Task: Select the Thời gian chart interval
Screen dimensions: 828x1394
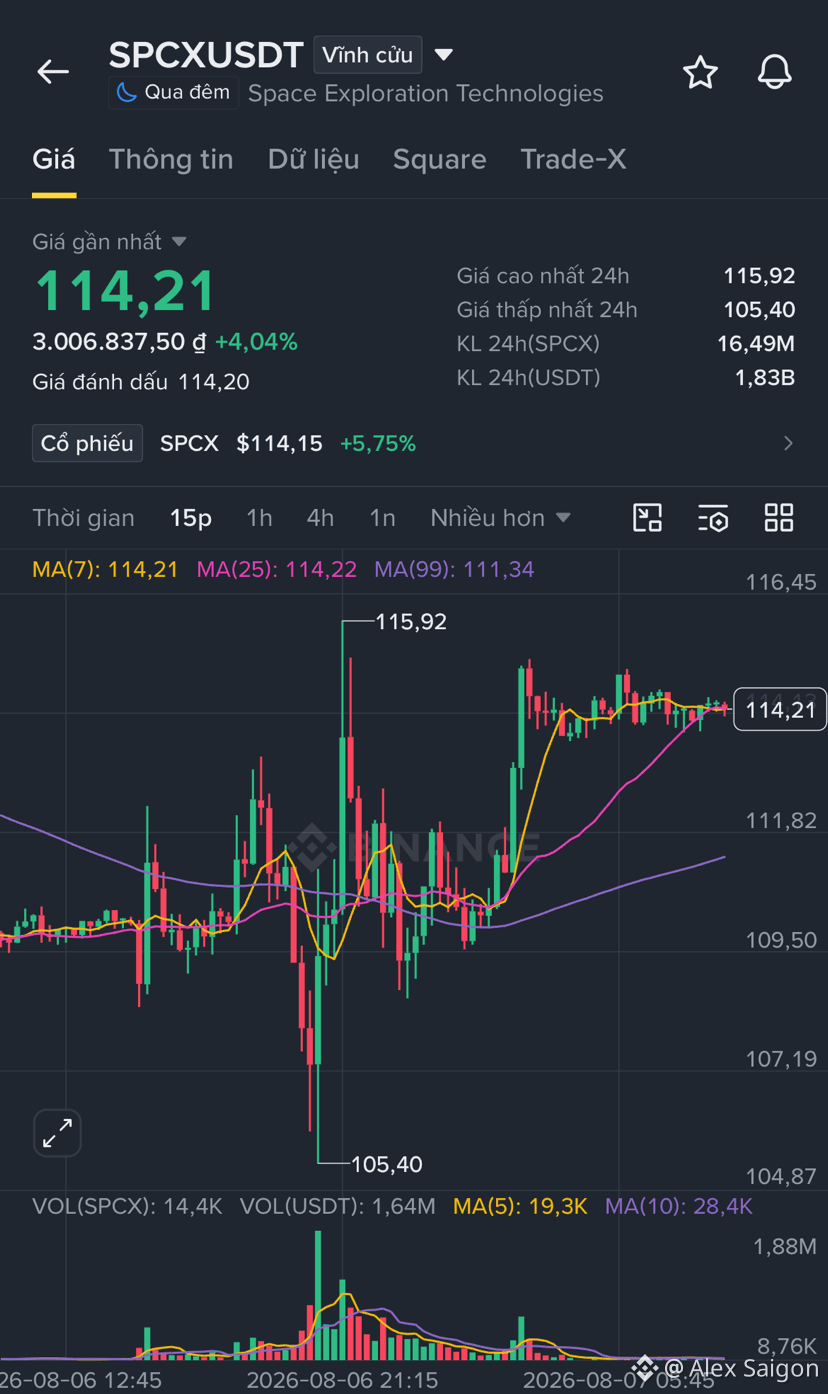Action: 83,518
